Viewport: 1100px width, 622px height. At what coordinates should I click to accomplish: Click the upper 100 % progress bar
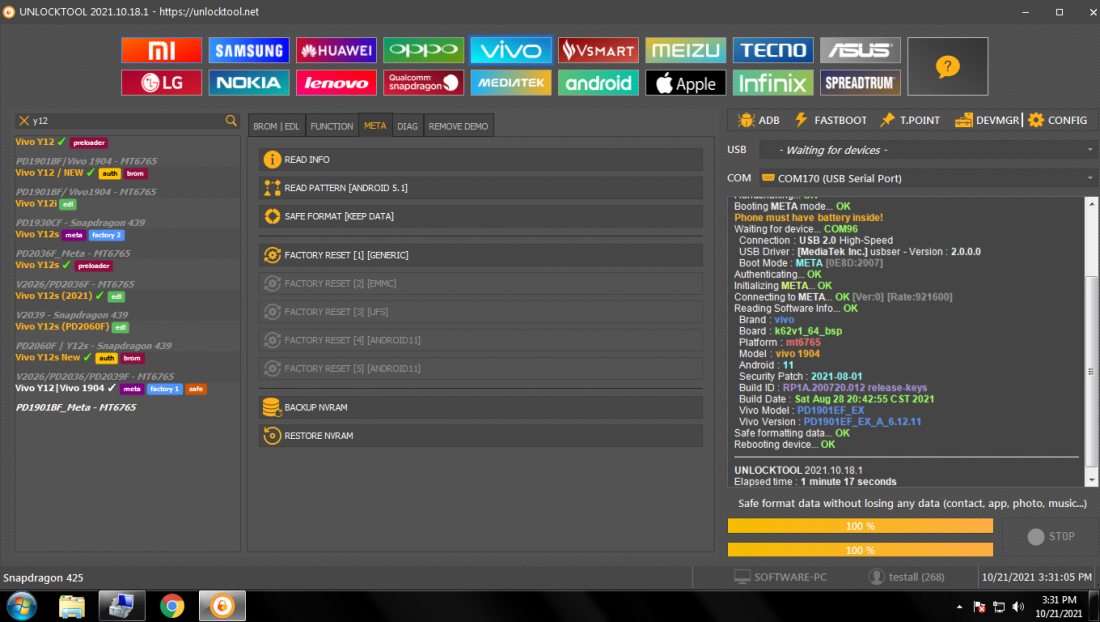click(x=860, y=526)
